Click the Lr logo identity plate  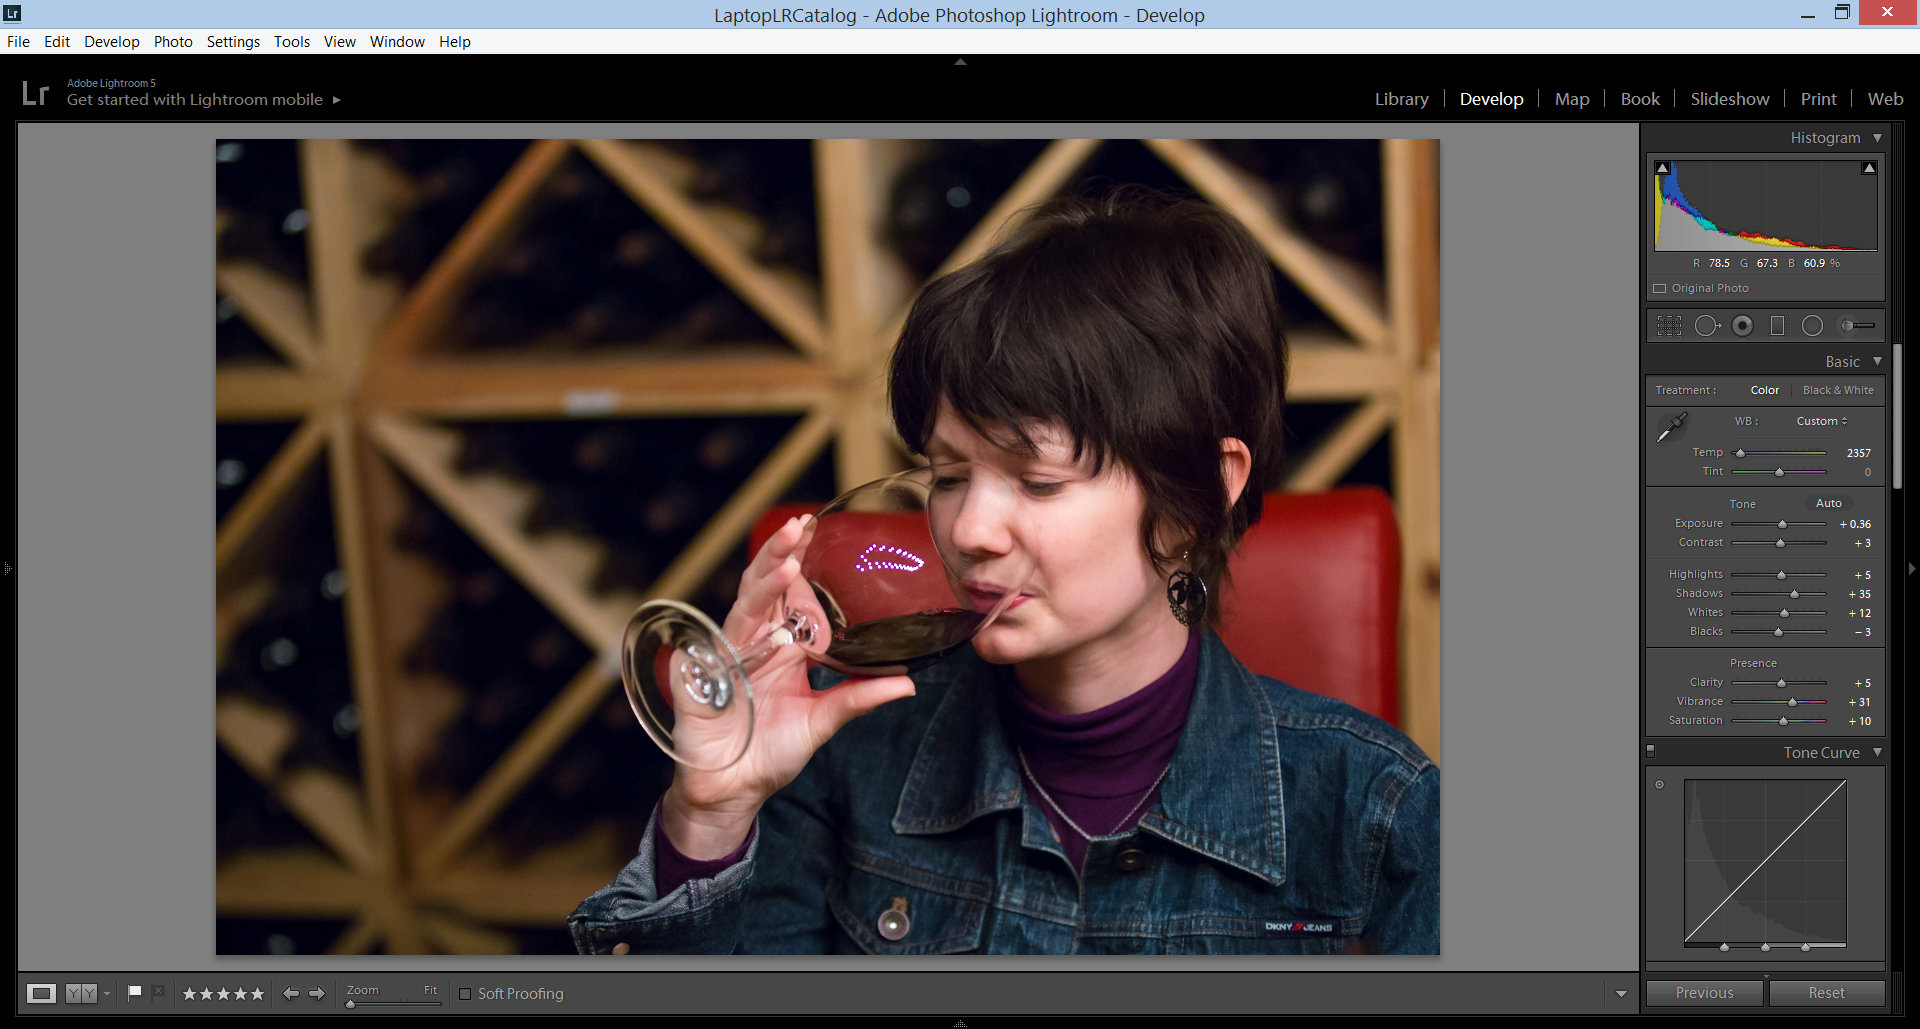pyautogui.click(x=35, y=93)
